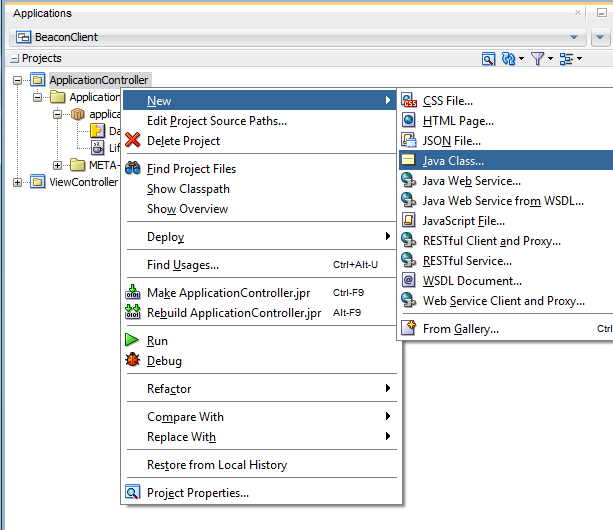
Task: Choose Edit Project Source Paths
Action: (259, 121)
